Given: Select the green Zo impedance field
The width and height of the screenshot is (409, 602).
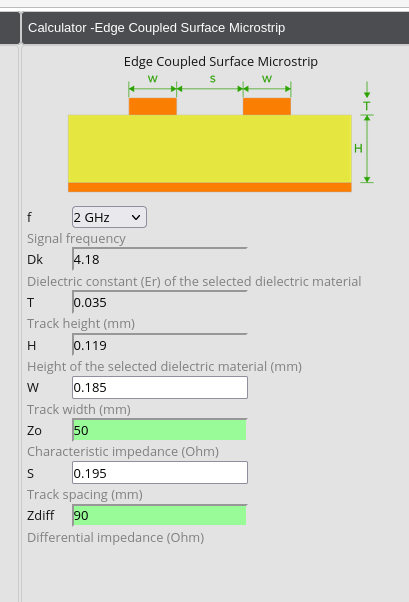Looking at the screenshot, I should 160,430.
